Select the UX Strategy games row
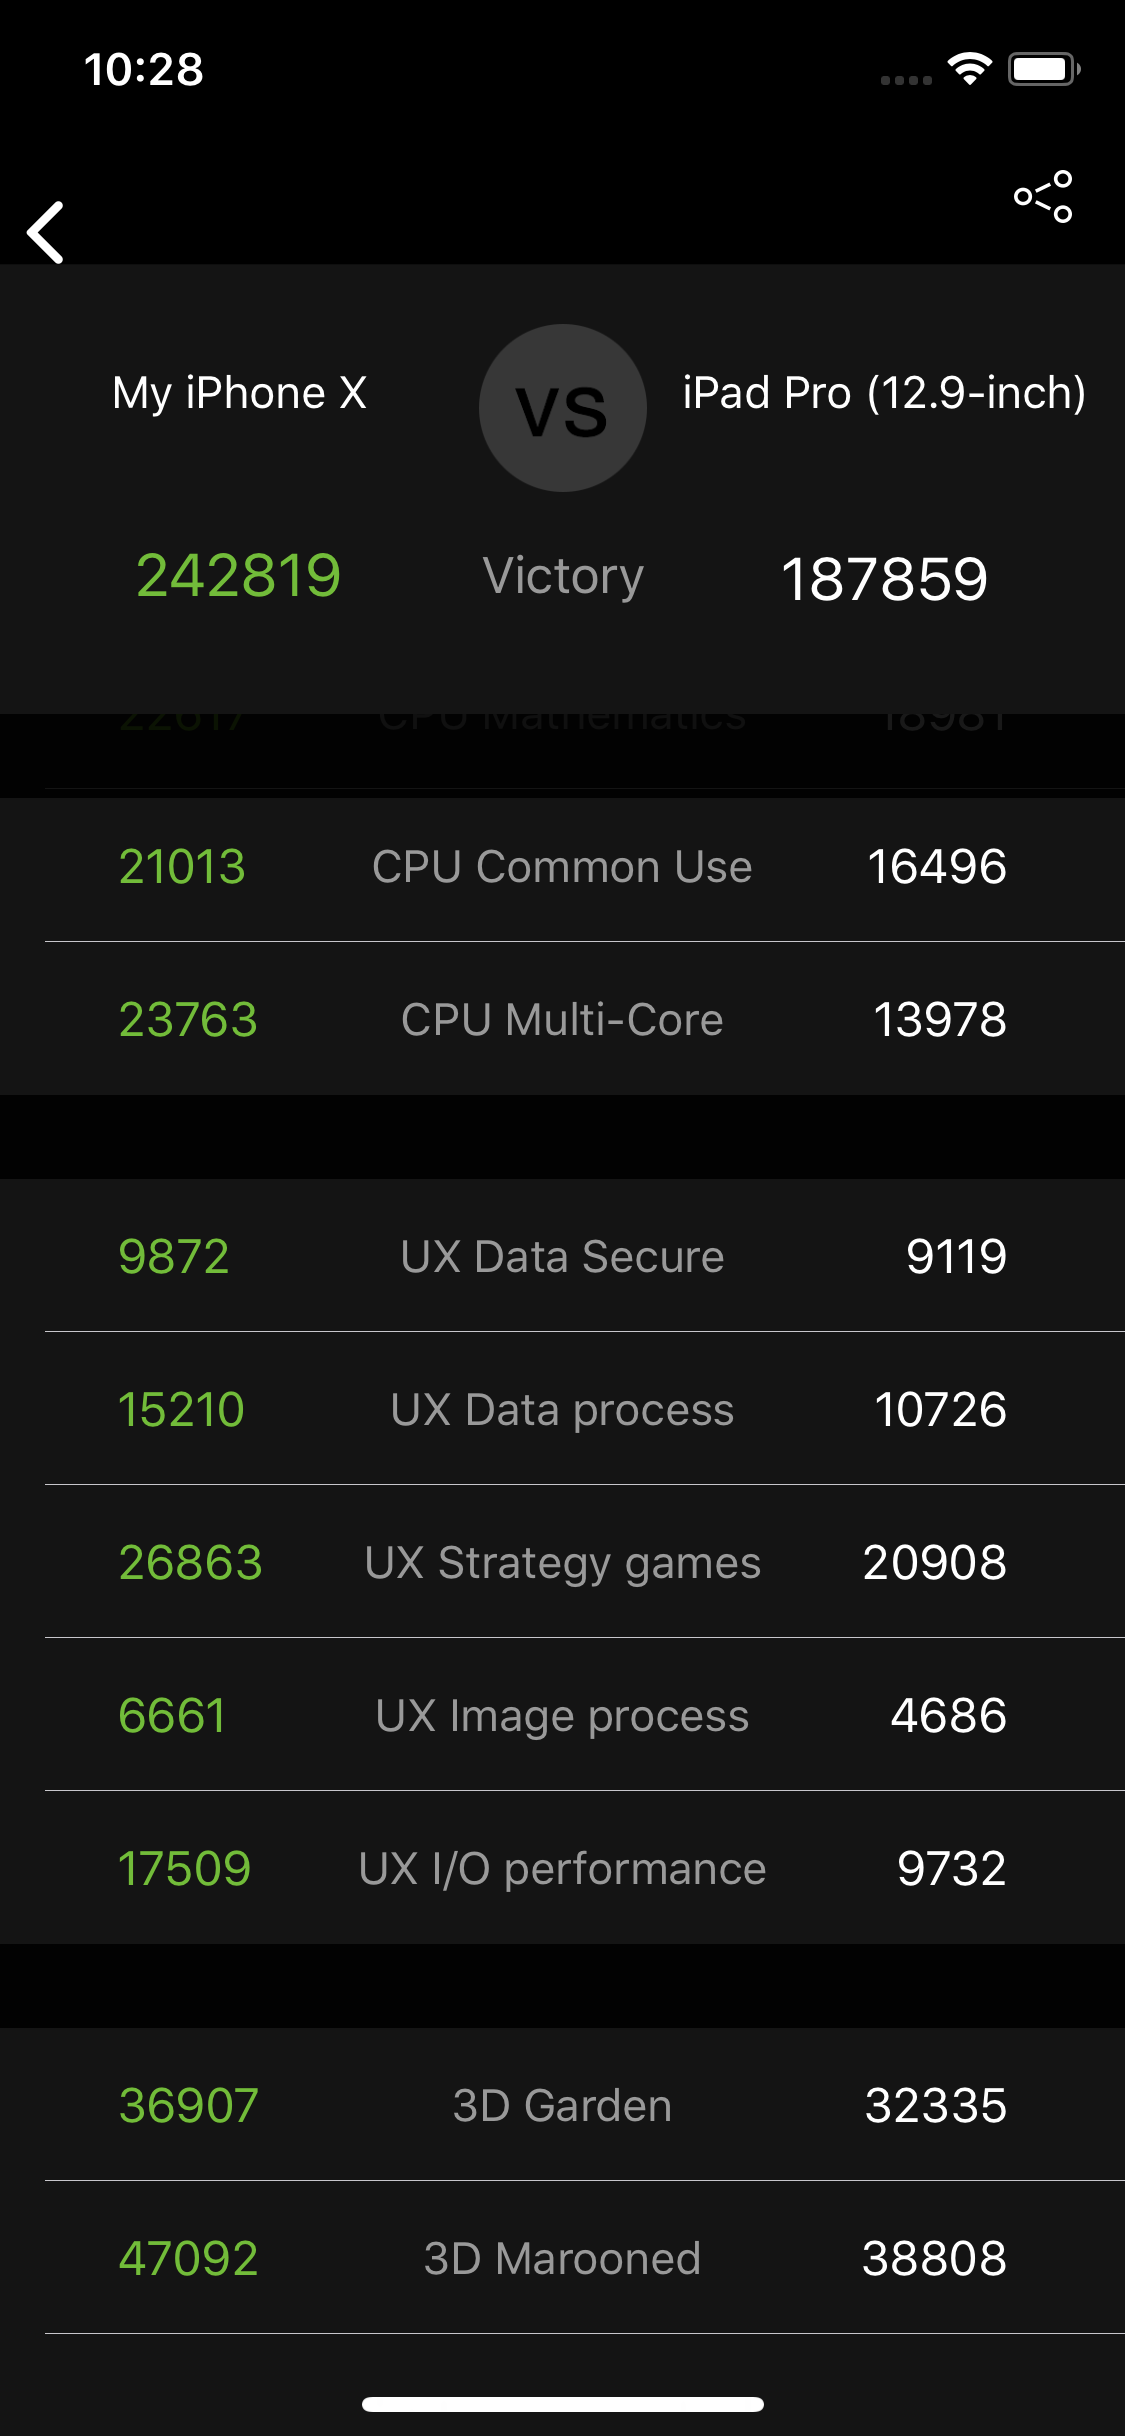This screenshot has height=2436, width=1125. tap(563, 1562)
